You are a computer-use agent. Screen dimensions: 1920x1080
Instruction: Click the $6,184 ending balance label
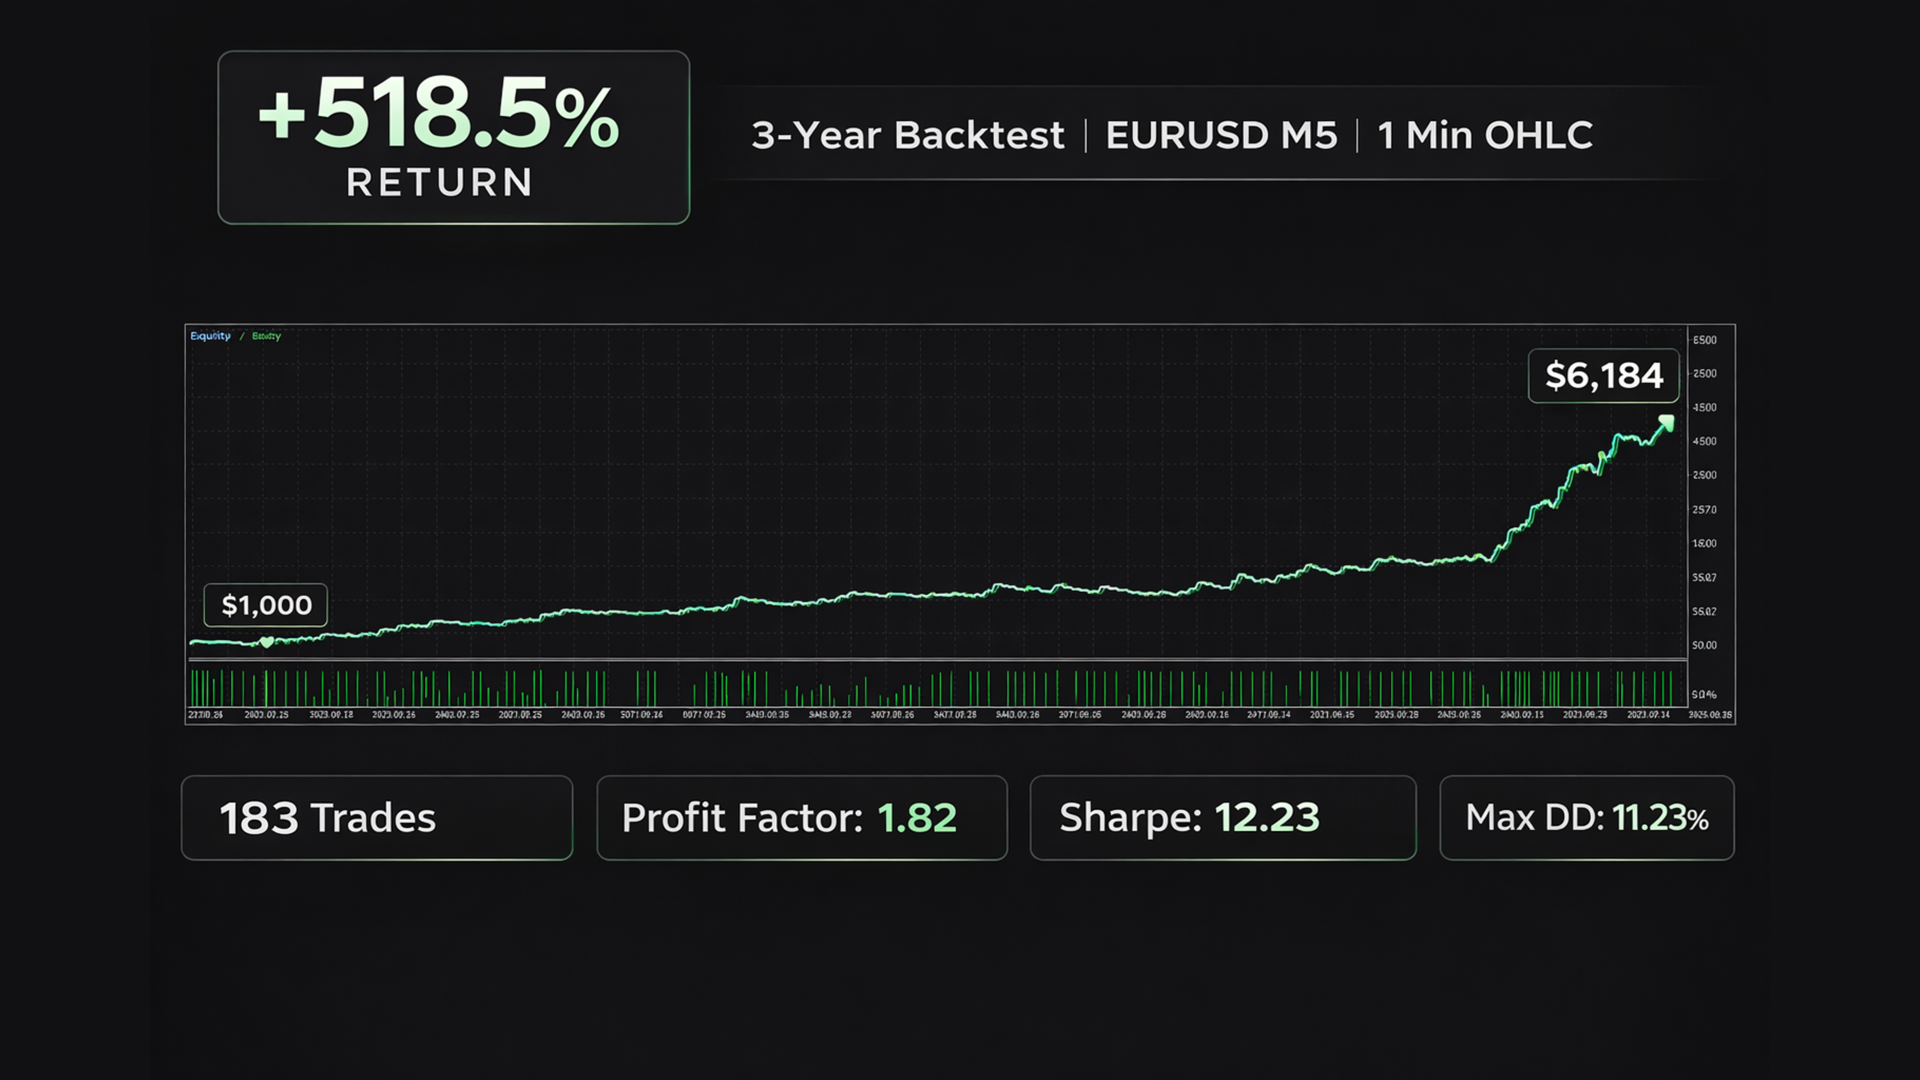1603,376
